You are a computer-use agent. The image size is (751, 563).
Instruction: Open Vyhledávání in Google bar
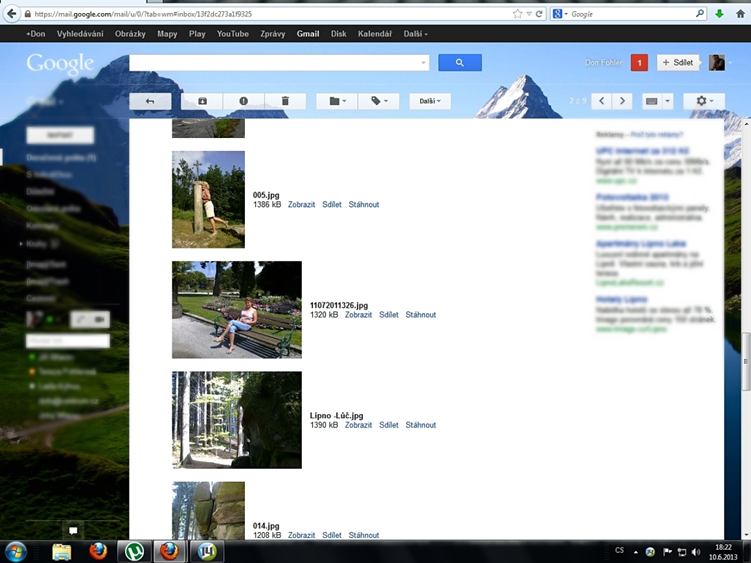pos(80,34)
